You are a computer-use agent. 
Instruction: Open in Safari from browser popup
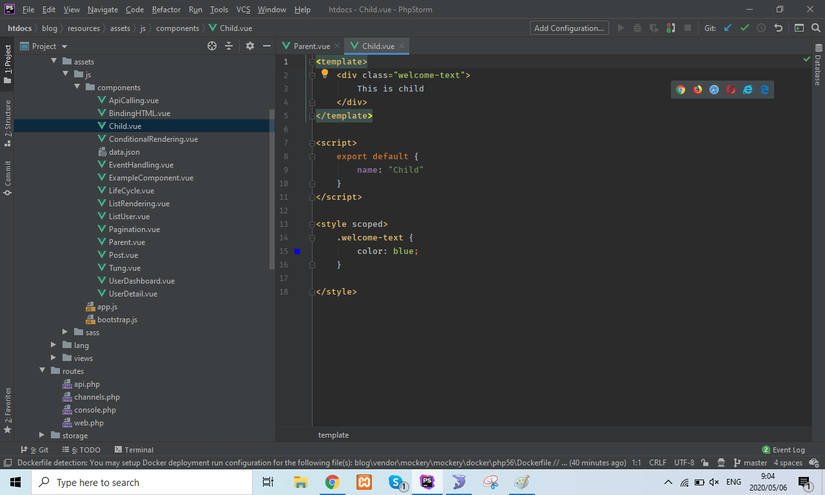714,89
